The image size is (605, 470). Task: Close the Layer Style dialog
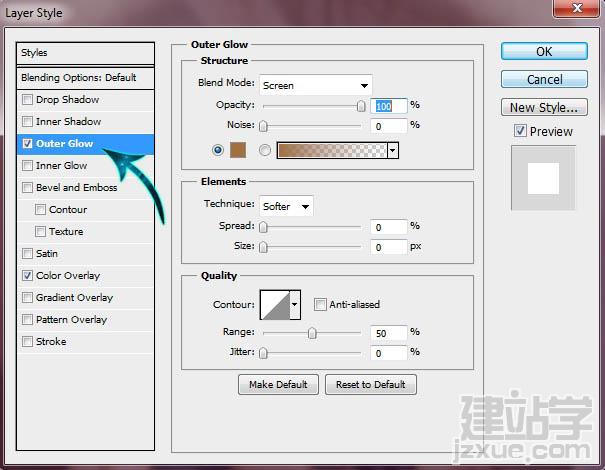pos(577,8)
